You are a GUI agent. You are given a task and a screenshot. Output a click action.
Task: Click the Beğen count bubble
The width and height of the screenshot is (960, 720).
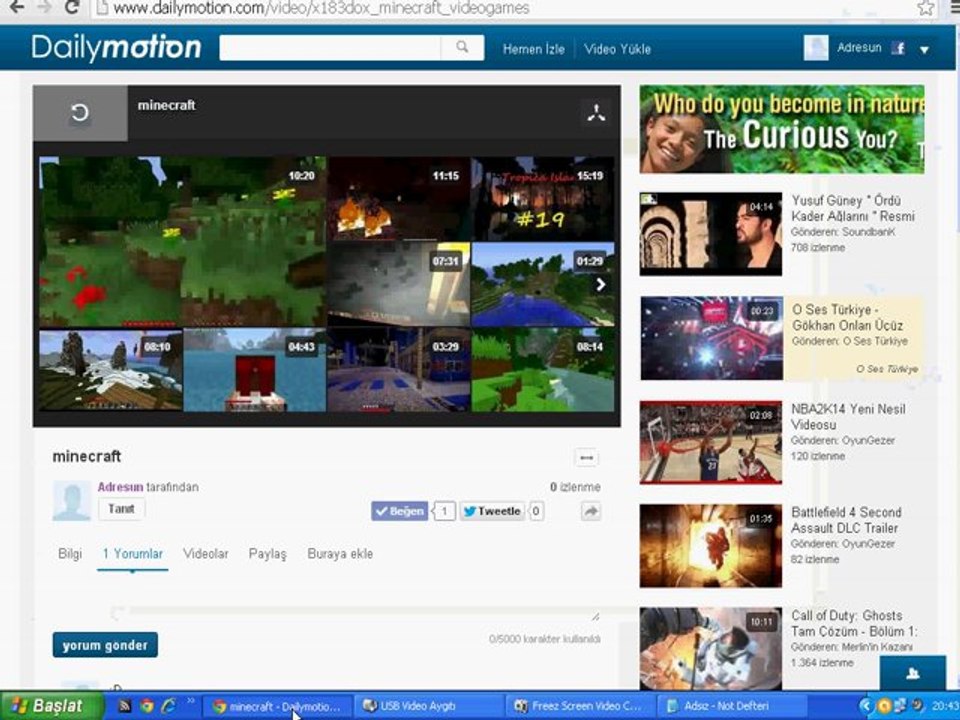coord(444,511)
